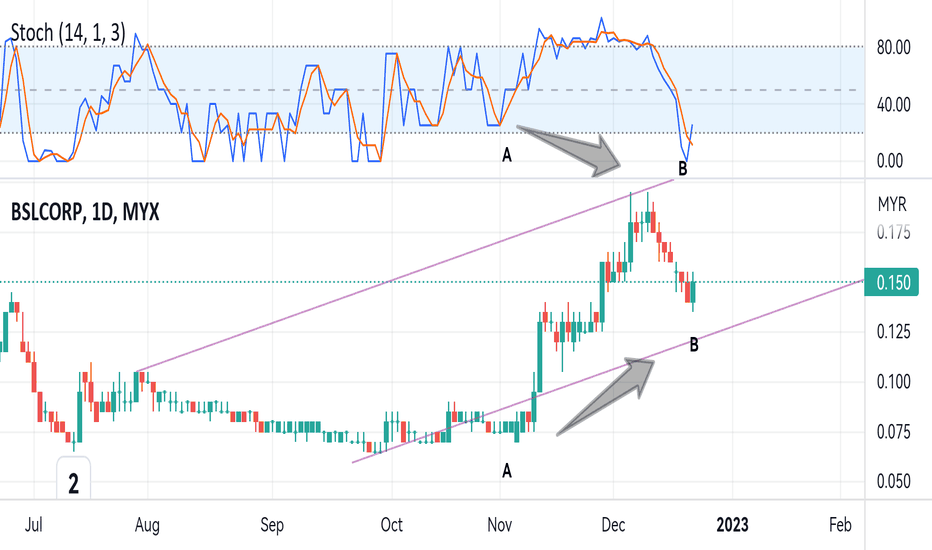Click the MYR currency label on price axis
932x550 pixels.
892,205
